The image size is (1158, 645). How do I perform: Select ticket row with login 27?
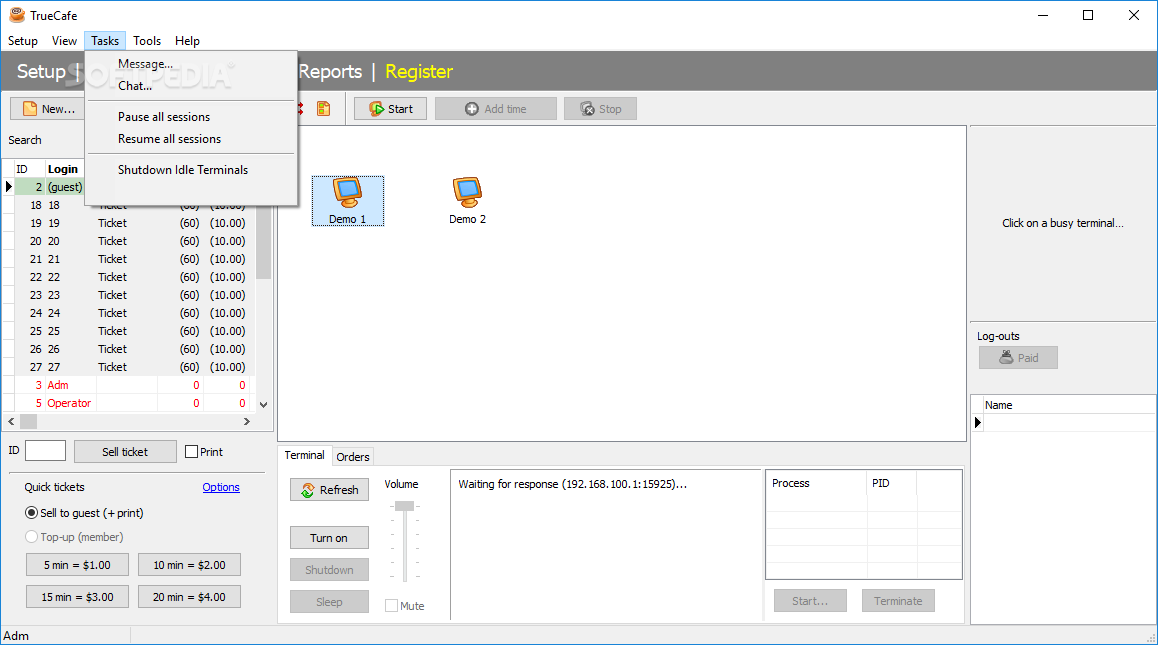pos(129,367)
